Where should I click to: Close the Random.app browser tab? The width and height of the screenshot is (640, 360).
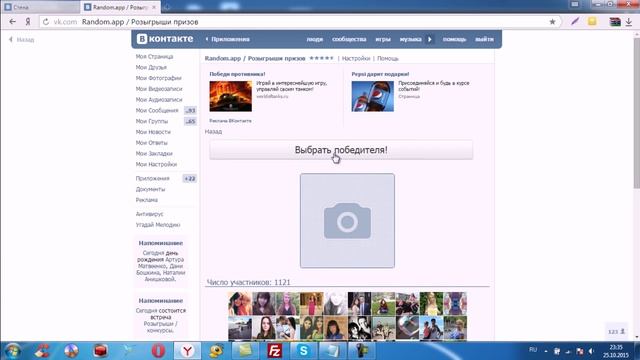pyautogui.click(x=154, y=7)
